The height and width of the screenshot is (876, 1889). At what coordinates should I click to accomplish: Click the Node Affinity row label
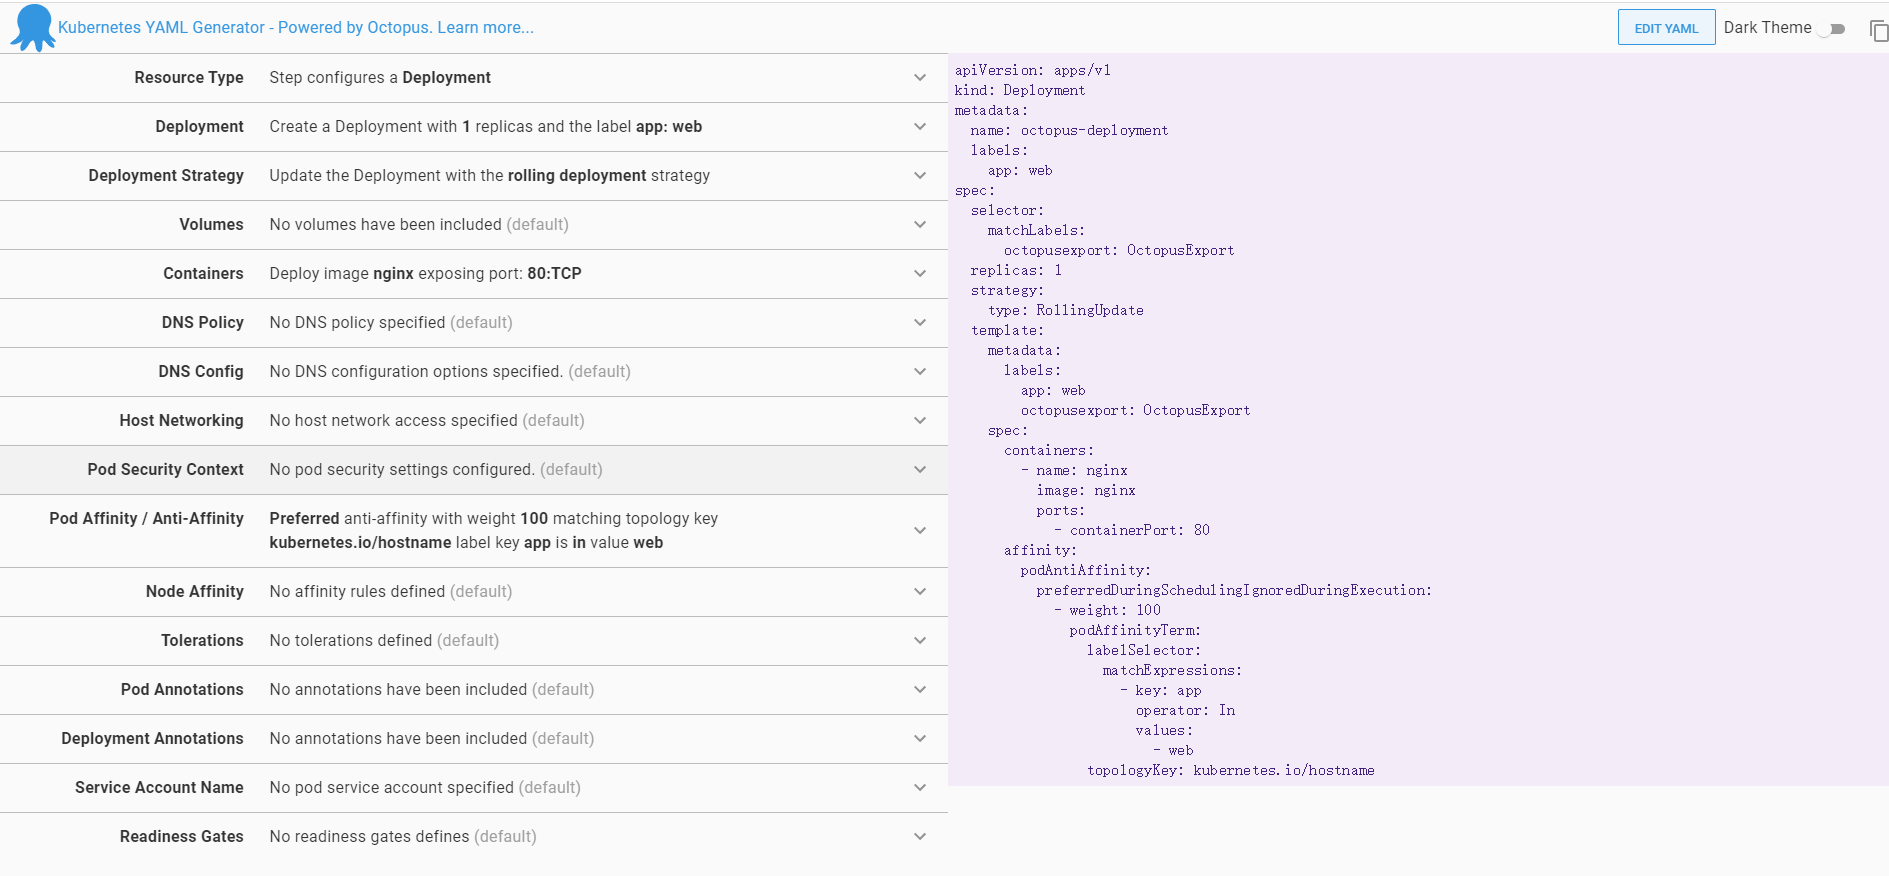pos(194,592)
